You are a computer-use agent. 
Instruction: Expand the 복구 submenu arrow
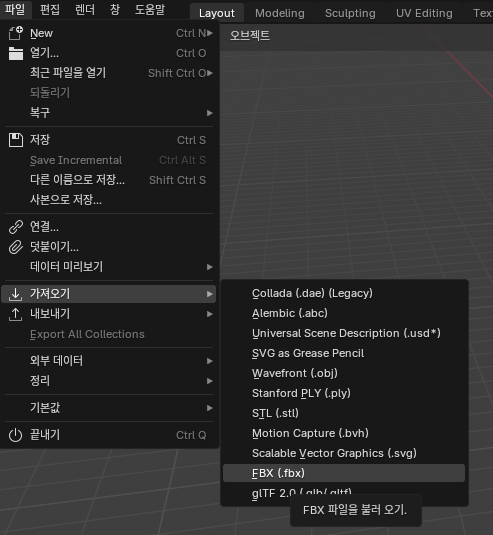click(210, 113)
